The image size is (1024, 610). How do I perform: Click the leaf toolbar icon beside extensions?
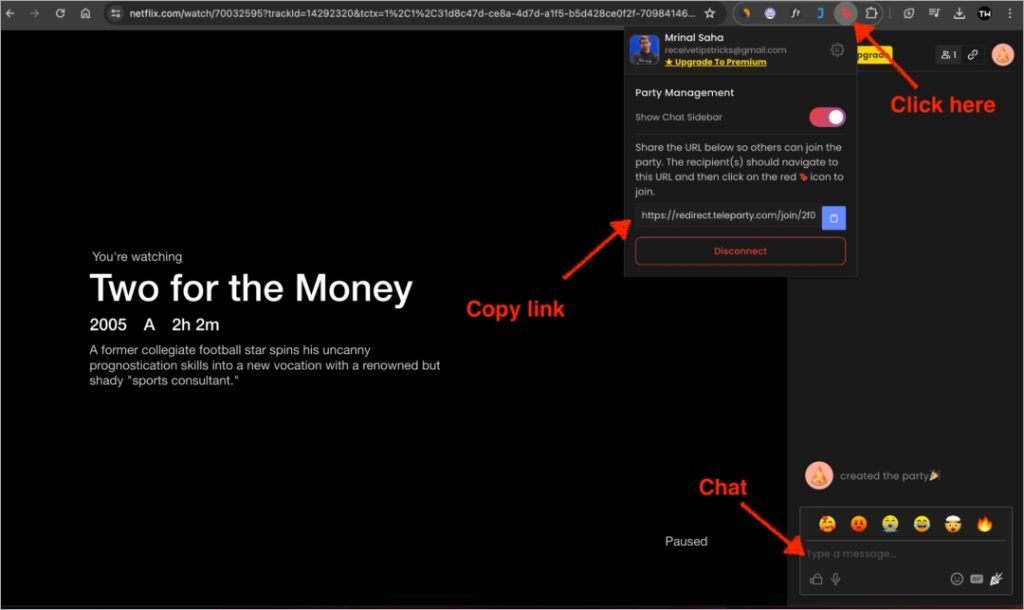[x=908, y=13]
